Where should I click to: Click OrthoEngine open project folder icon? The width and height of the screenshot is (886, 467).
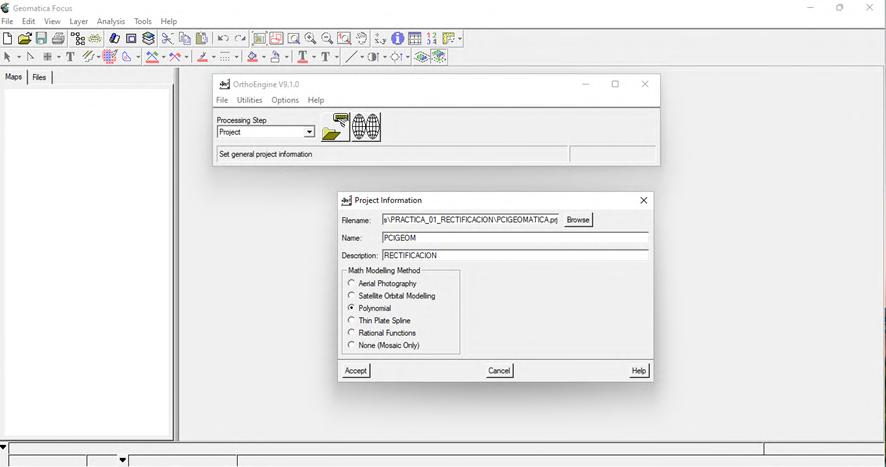(335, 127)
